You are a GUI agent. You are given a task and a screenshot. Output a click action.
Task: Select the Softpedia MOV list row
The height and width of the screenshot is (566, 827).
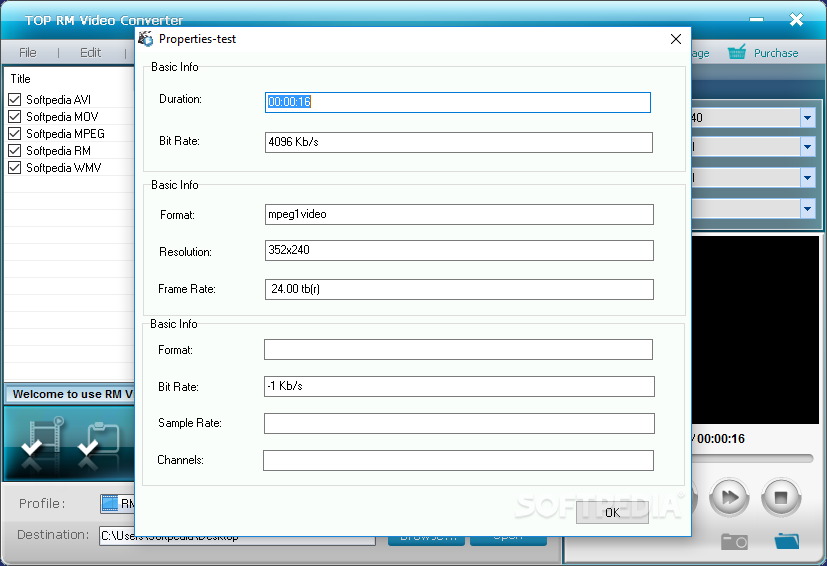point(70,116)
